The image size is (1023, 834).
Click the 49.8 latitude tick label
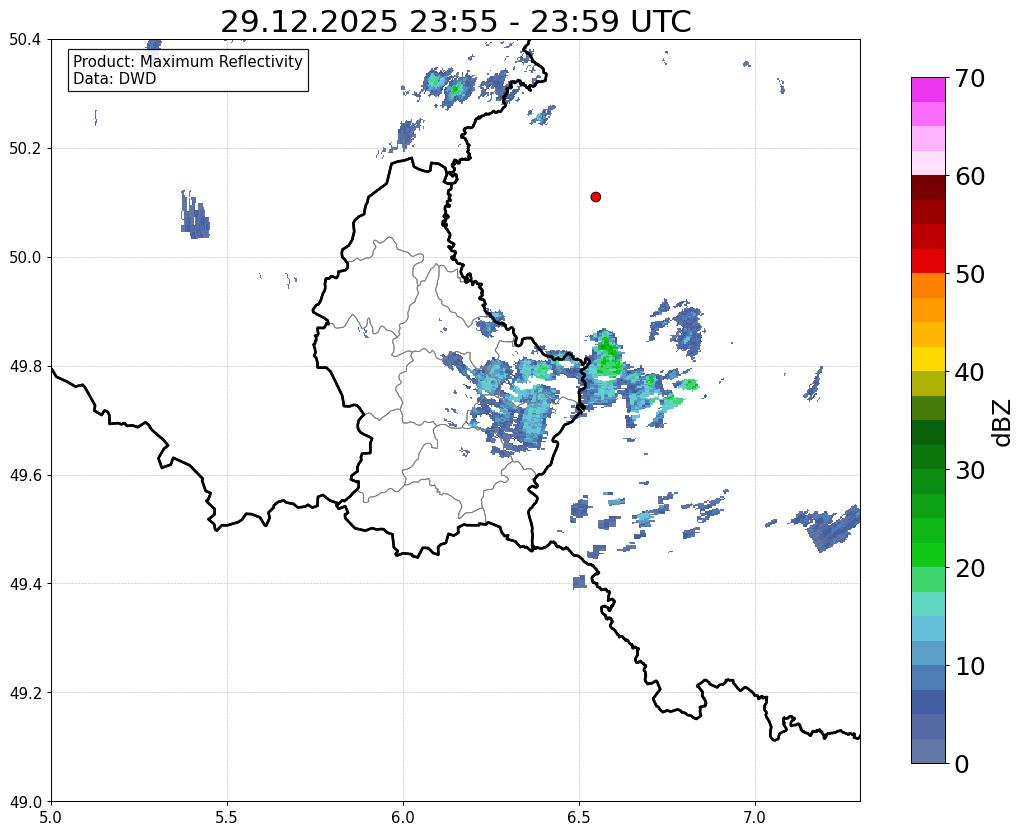click(25, 367)
